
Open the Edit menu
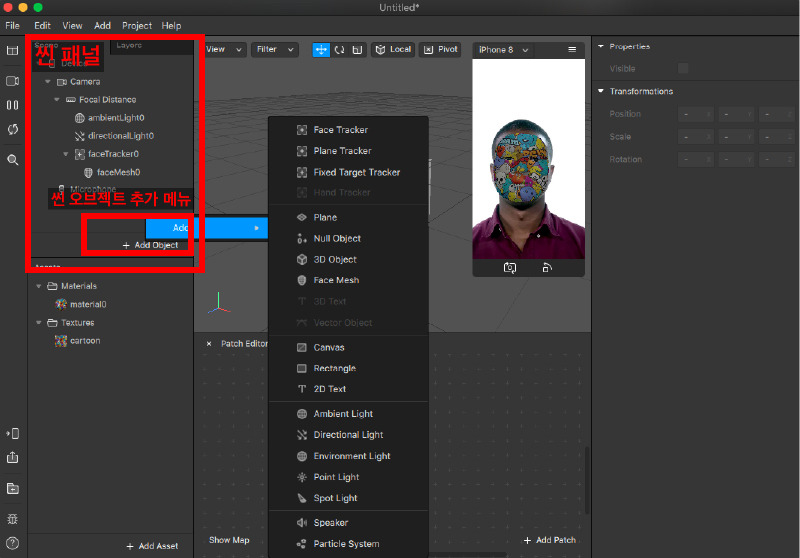coord(42,26)
